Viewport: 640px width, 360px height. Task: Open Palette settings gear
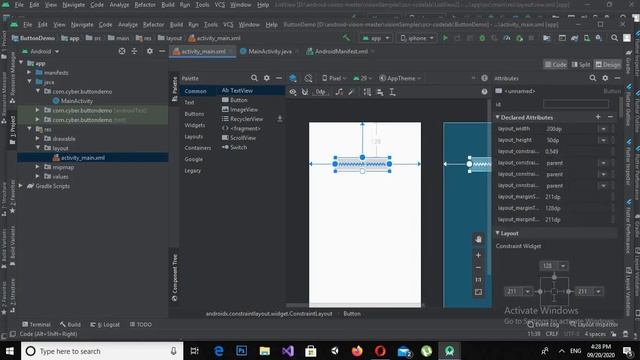click(267, 78)
